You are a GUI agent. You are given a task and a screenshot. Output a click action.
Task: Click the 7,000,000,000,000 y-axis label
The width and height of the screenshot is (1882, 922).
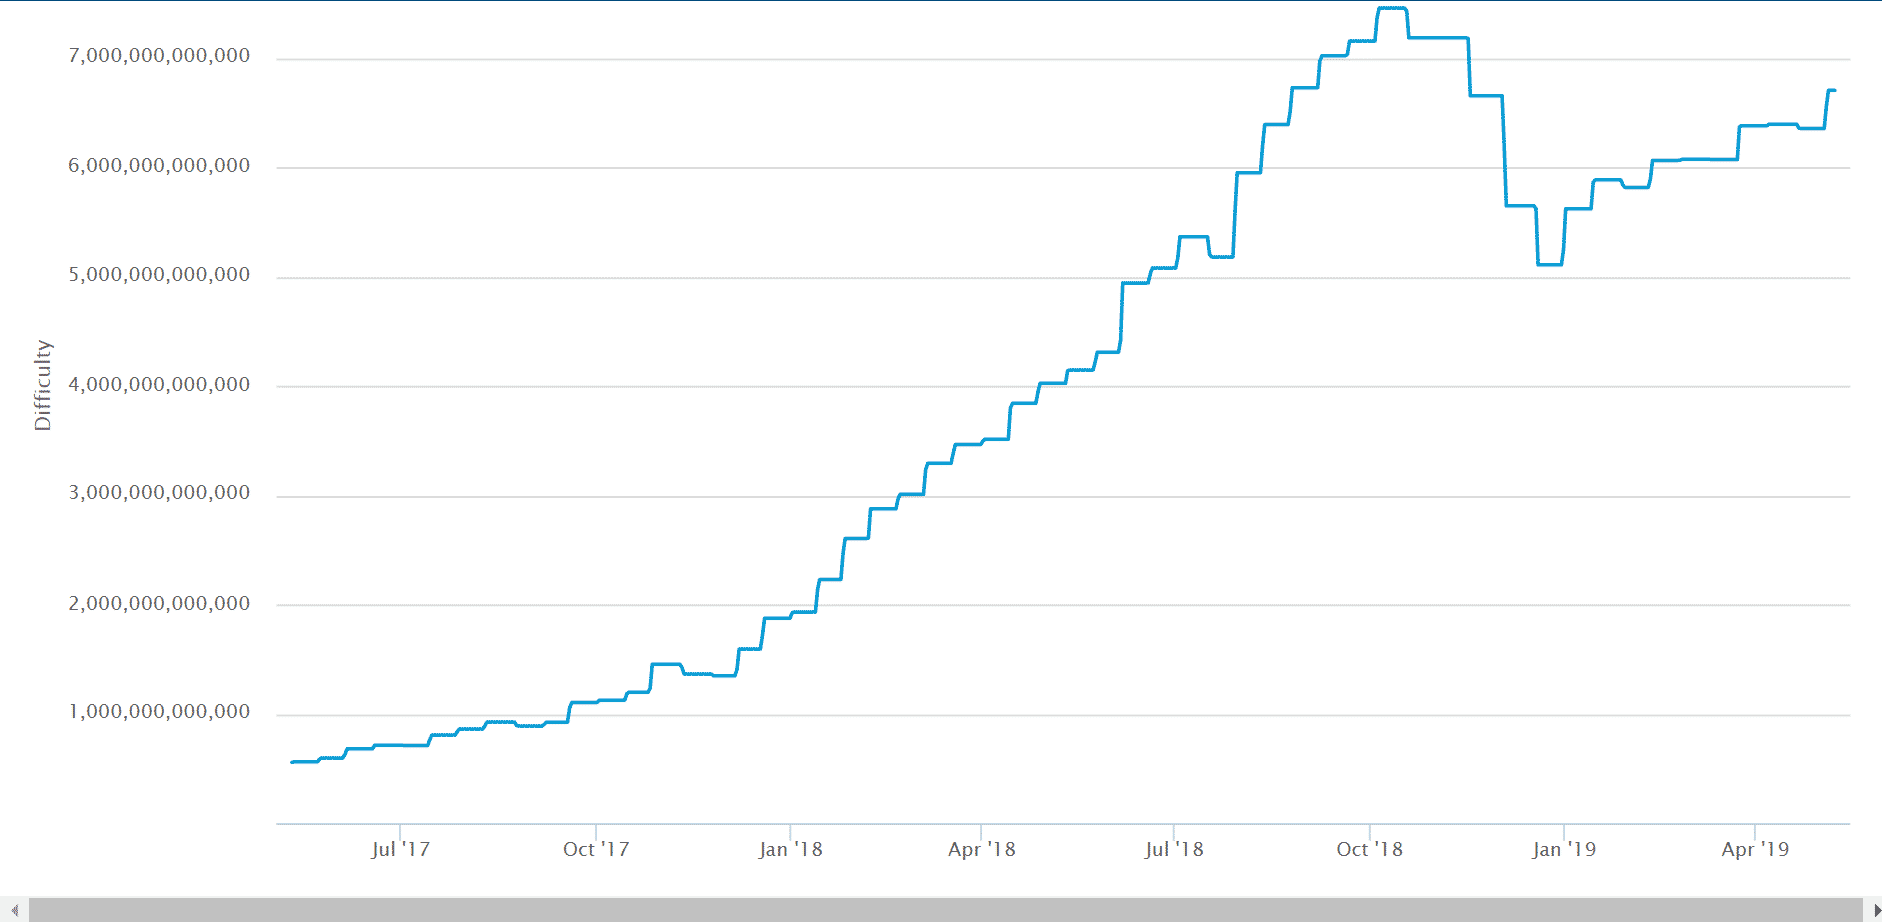[x=159, y=56]
